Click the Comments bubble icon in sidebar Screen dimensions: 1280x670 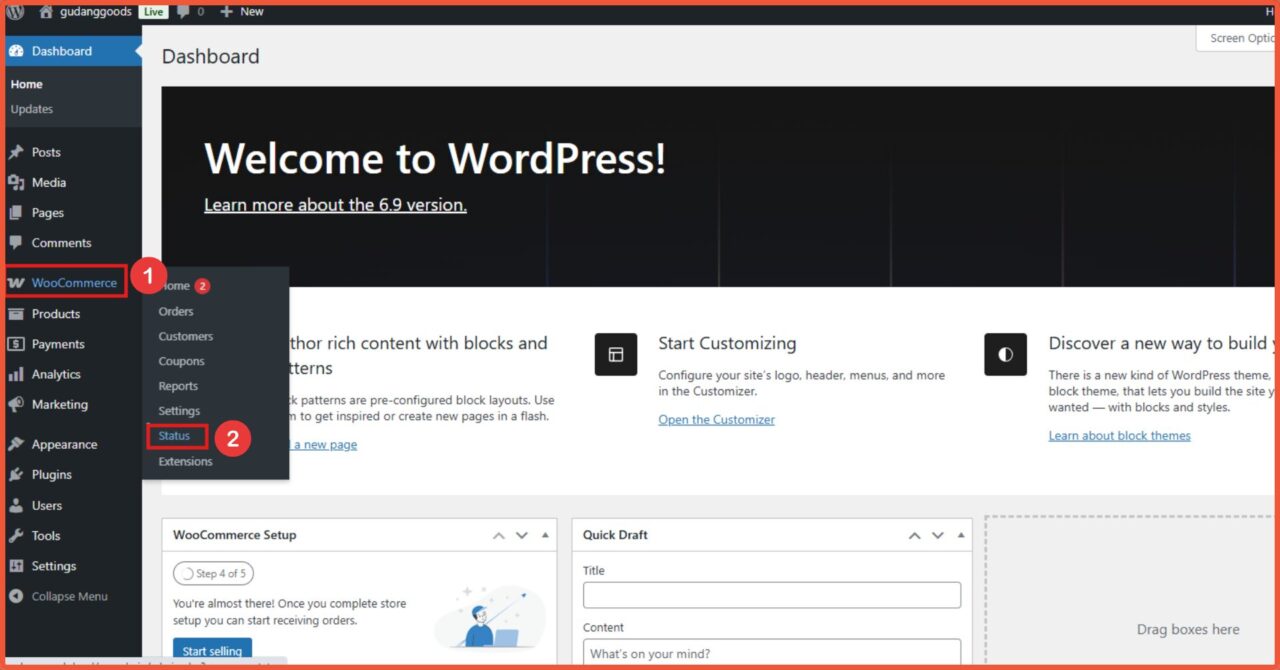(x=16, y=243)
